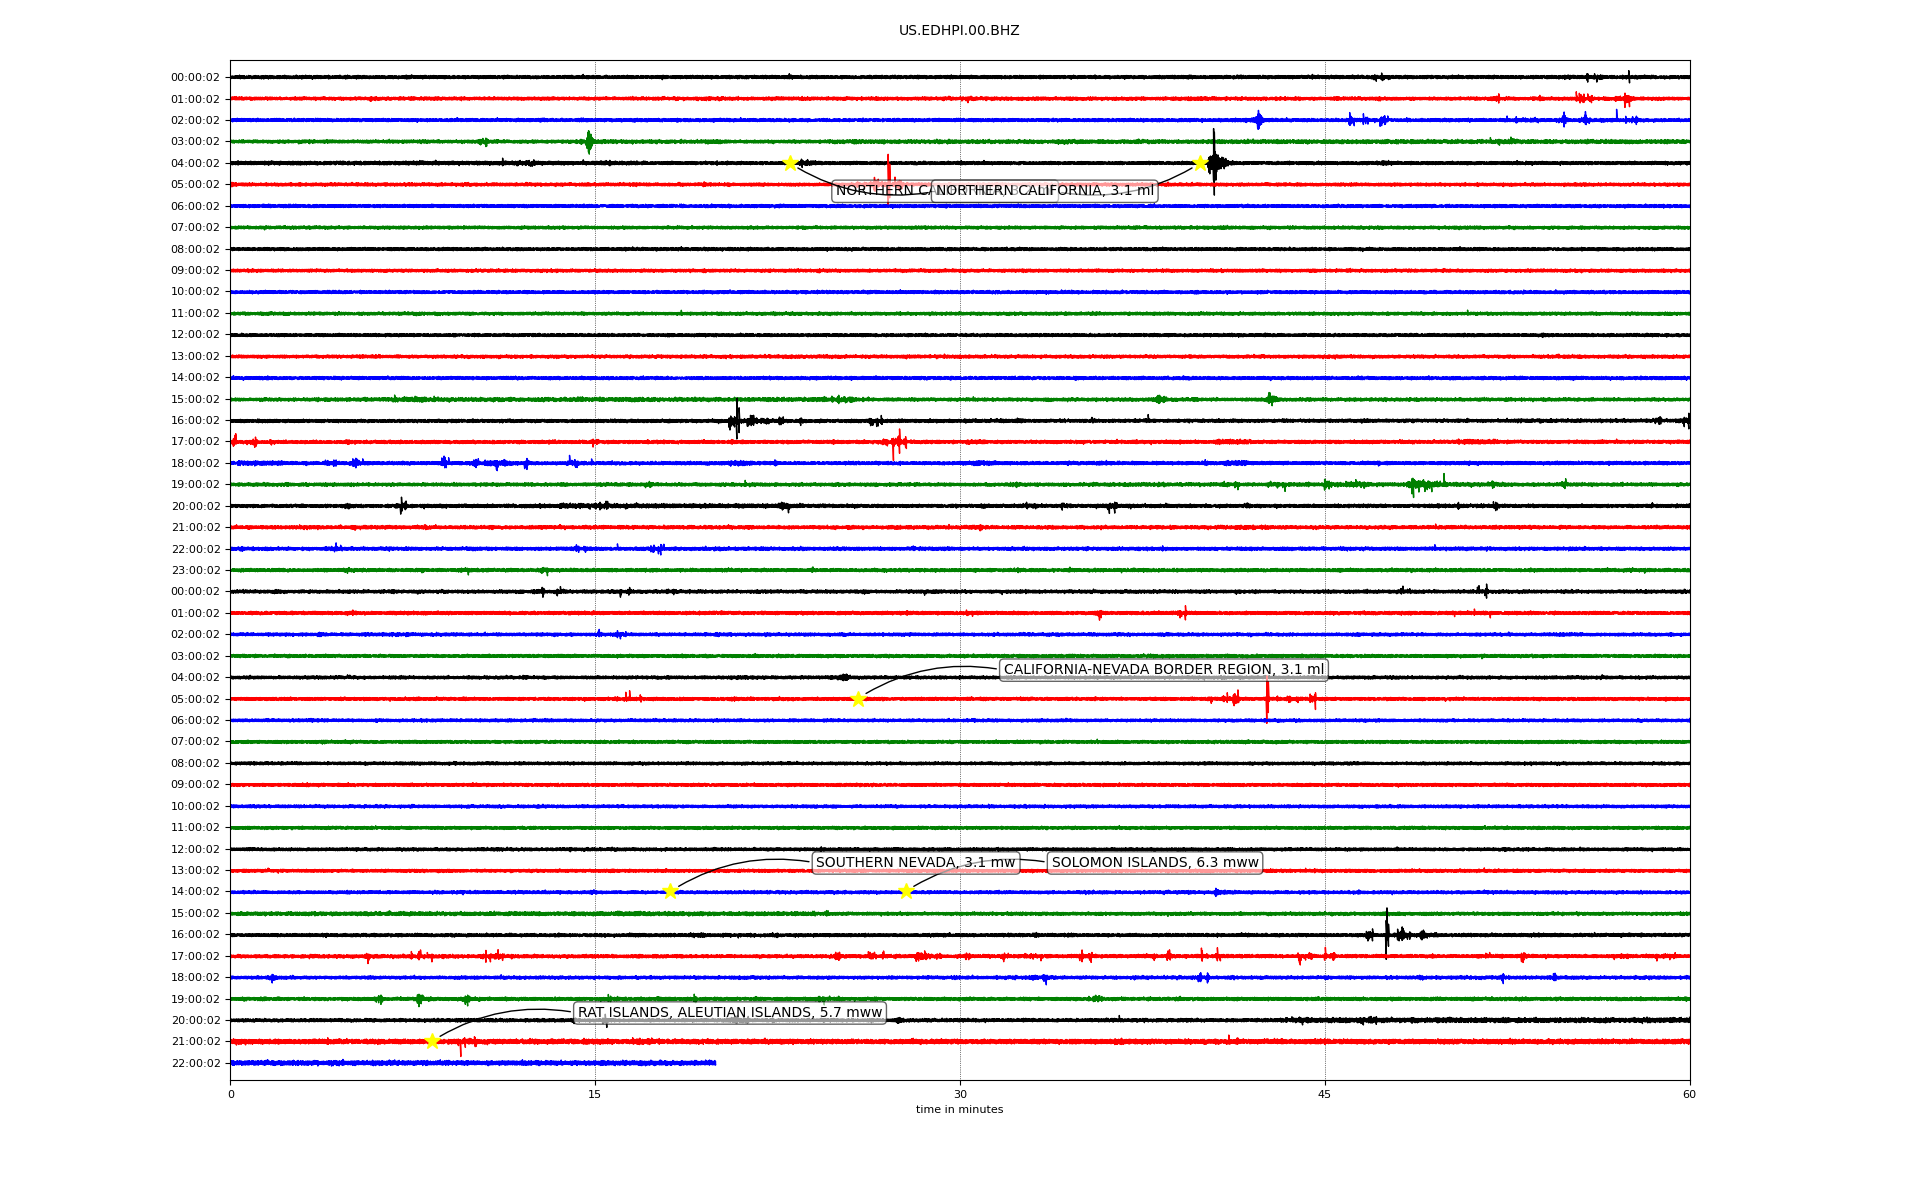
Task: Click the large black spike on 16:00:02 trace near minute 47
Action: coord(1387,931)
